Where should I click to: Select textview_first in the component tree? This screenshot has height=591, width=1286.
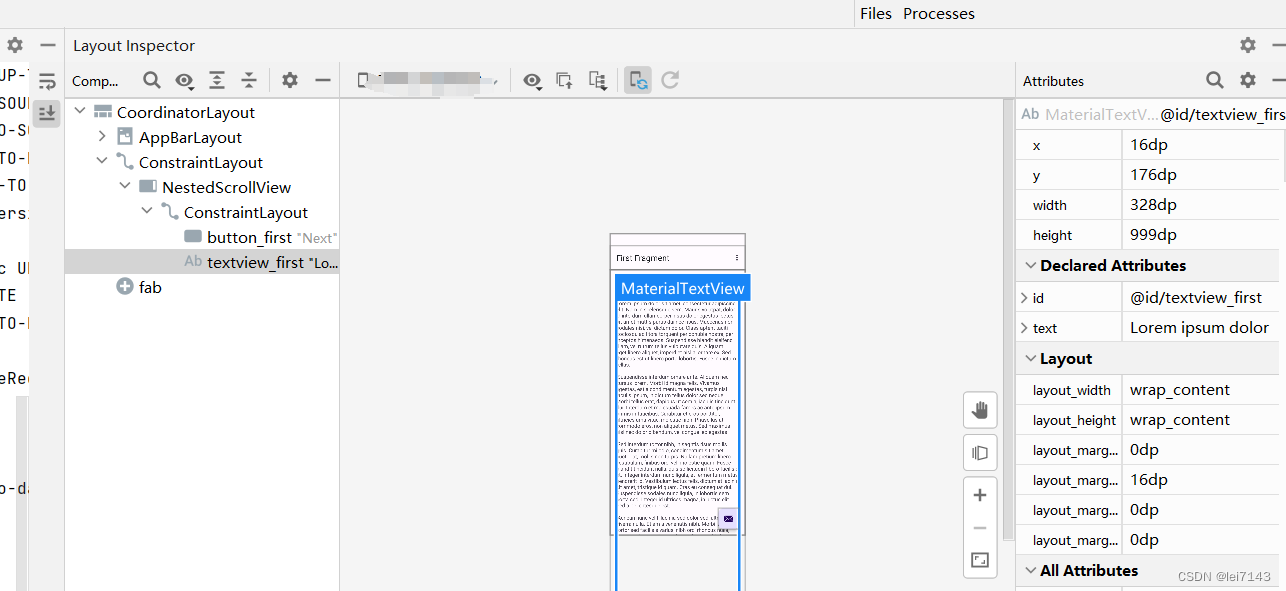click(x=250, y=261)
